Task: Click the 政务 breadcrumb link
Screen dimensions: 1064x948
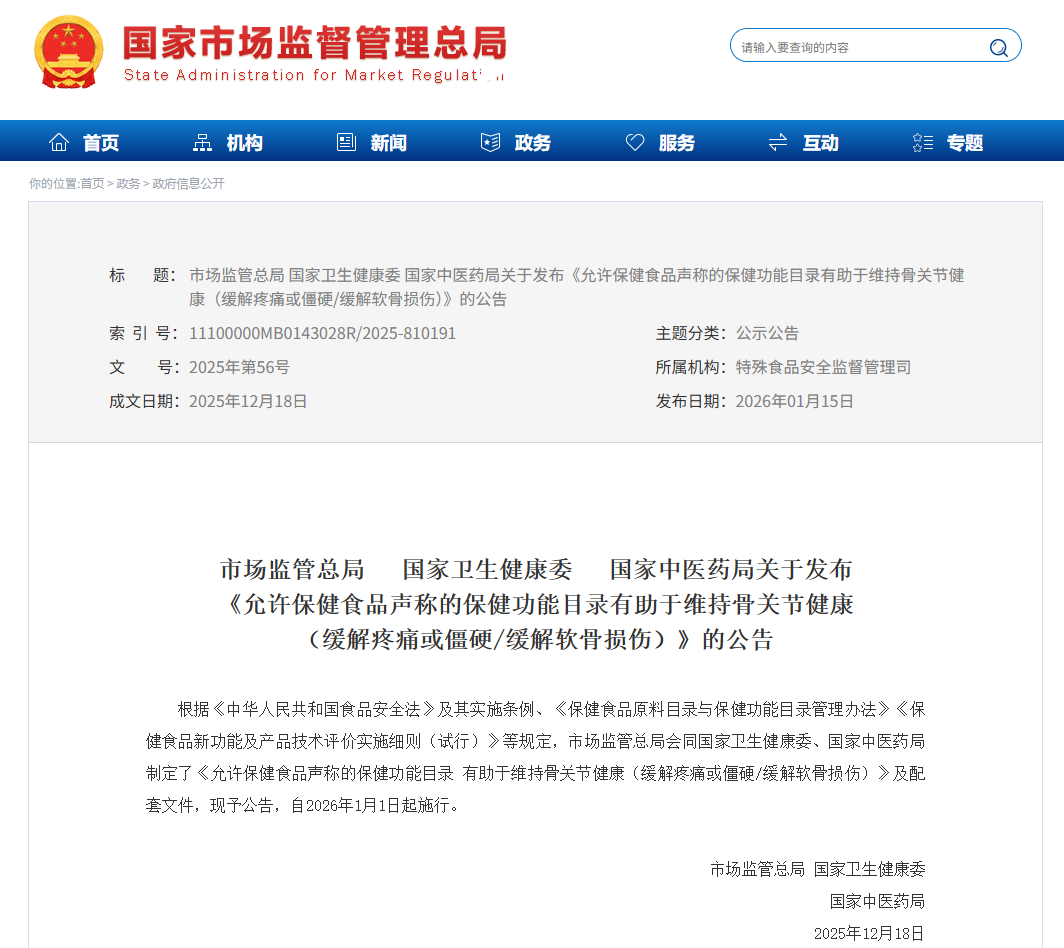Action: point(126,184)
